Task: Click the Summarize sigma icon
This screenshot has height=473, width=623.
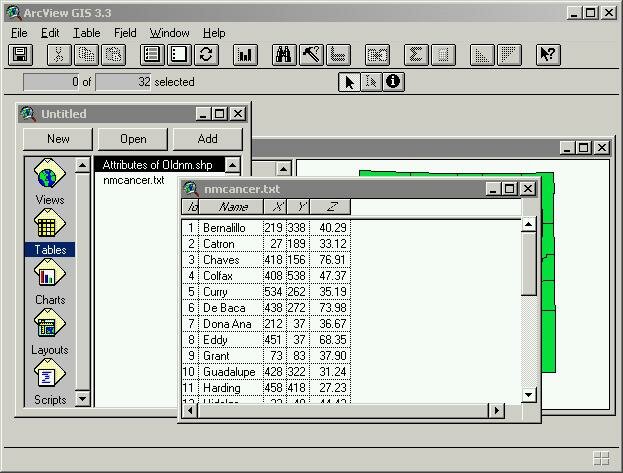Action: [x=416, y=54]
